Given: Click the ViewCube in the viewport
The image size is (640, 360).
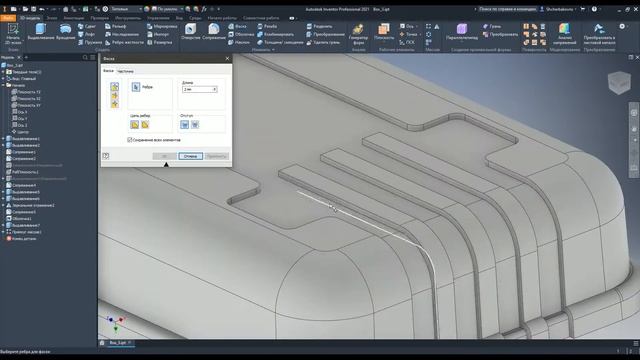Looking at the screenshot, I should [619, 82].
